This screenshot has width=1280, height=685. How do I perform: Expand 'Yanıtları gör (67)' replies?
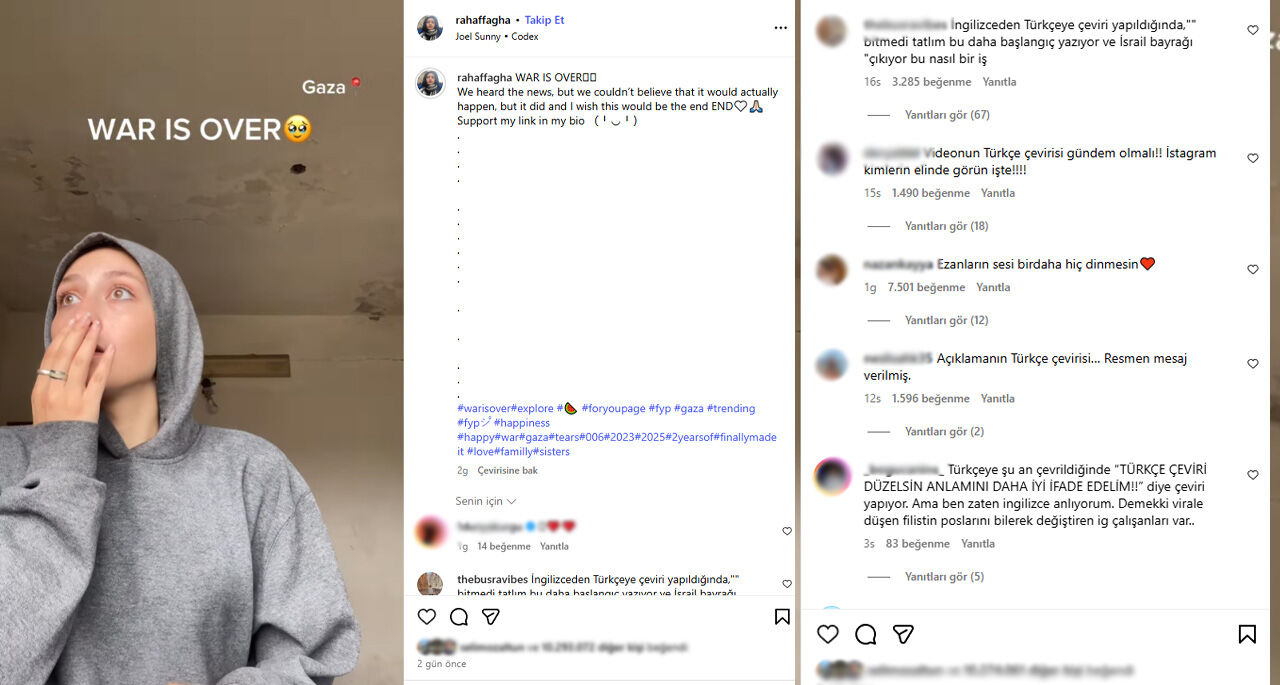(x=946, y=115)
